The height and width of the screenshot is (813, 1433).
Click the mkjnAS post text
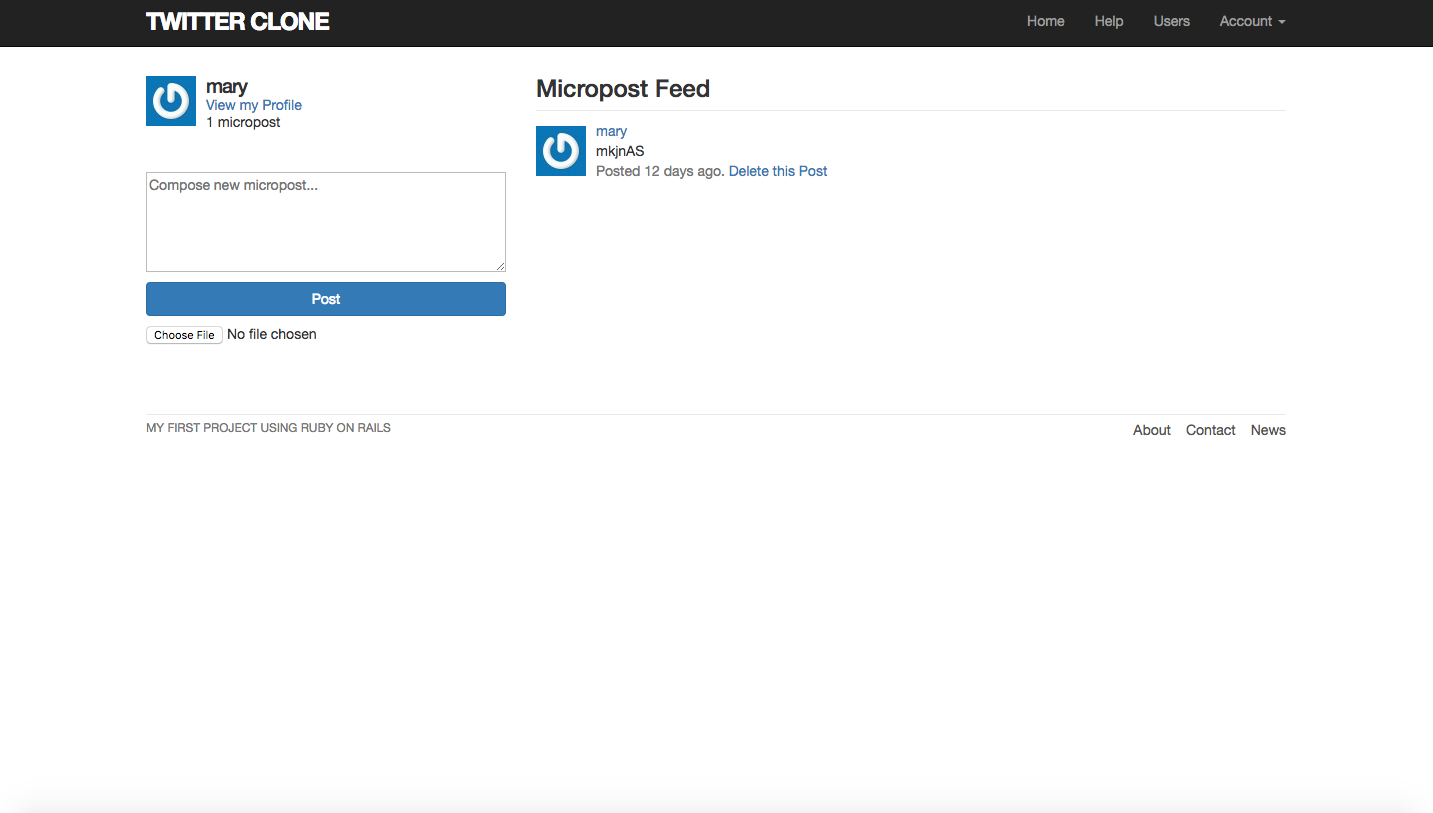click(620, 151)
